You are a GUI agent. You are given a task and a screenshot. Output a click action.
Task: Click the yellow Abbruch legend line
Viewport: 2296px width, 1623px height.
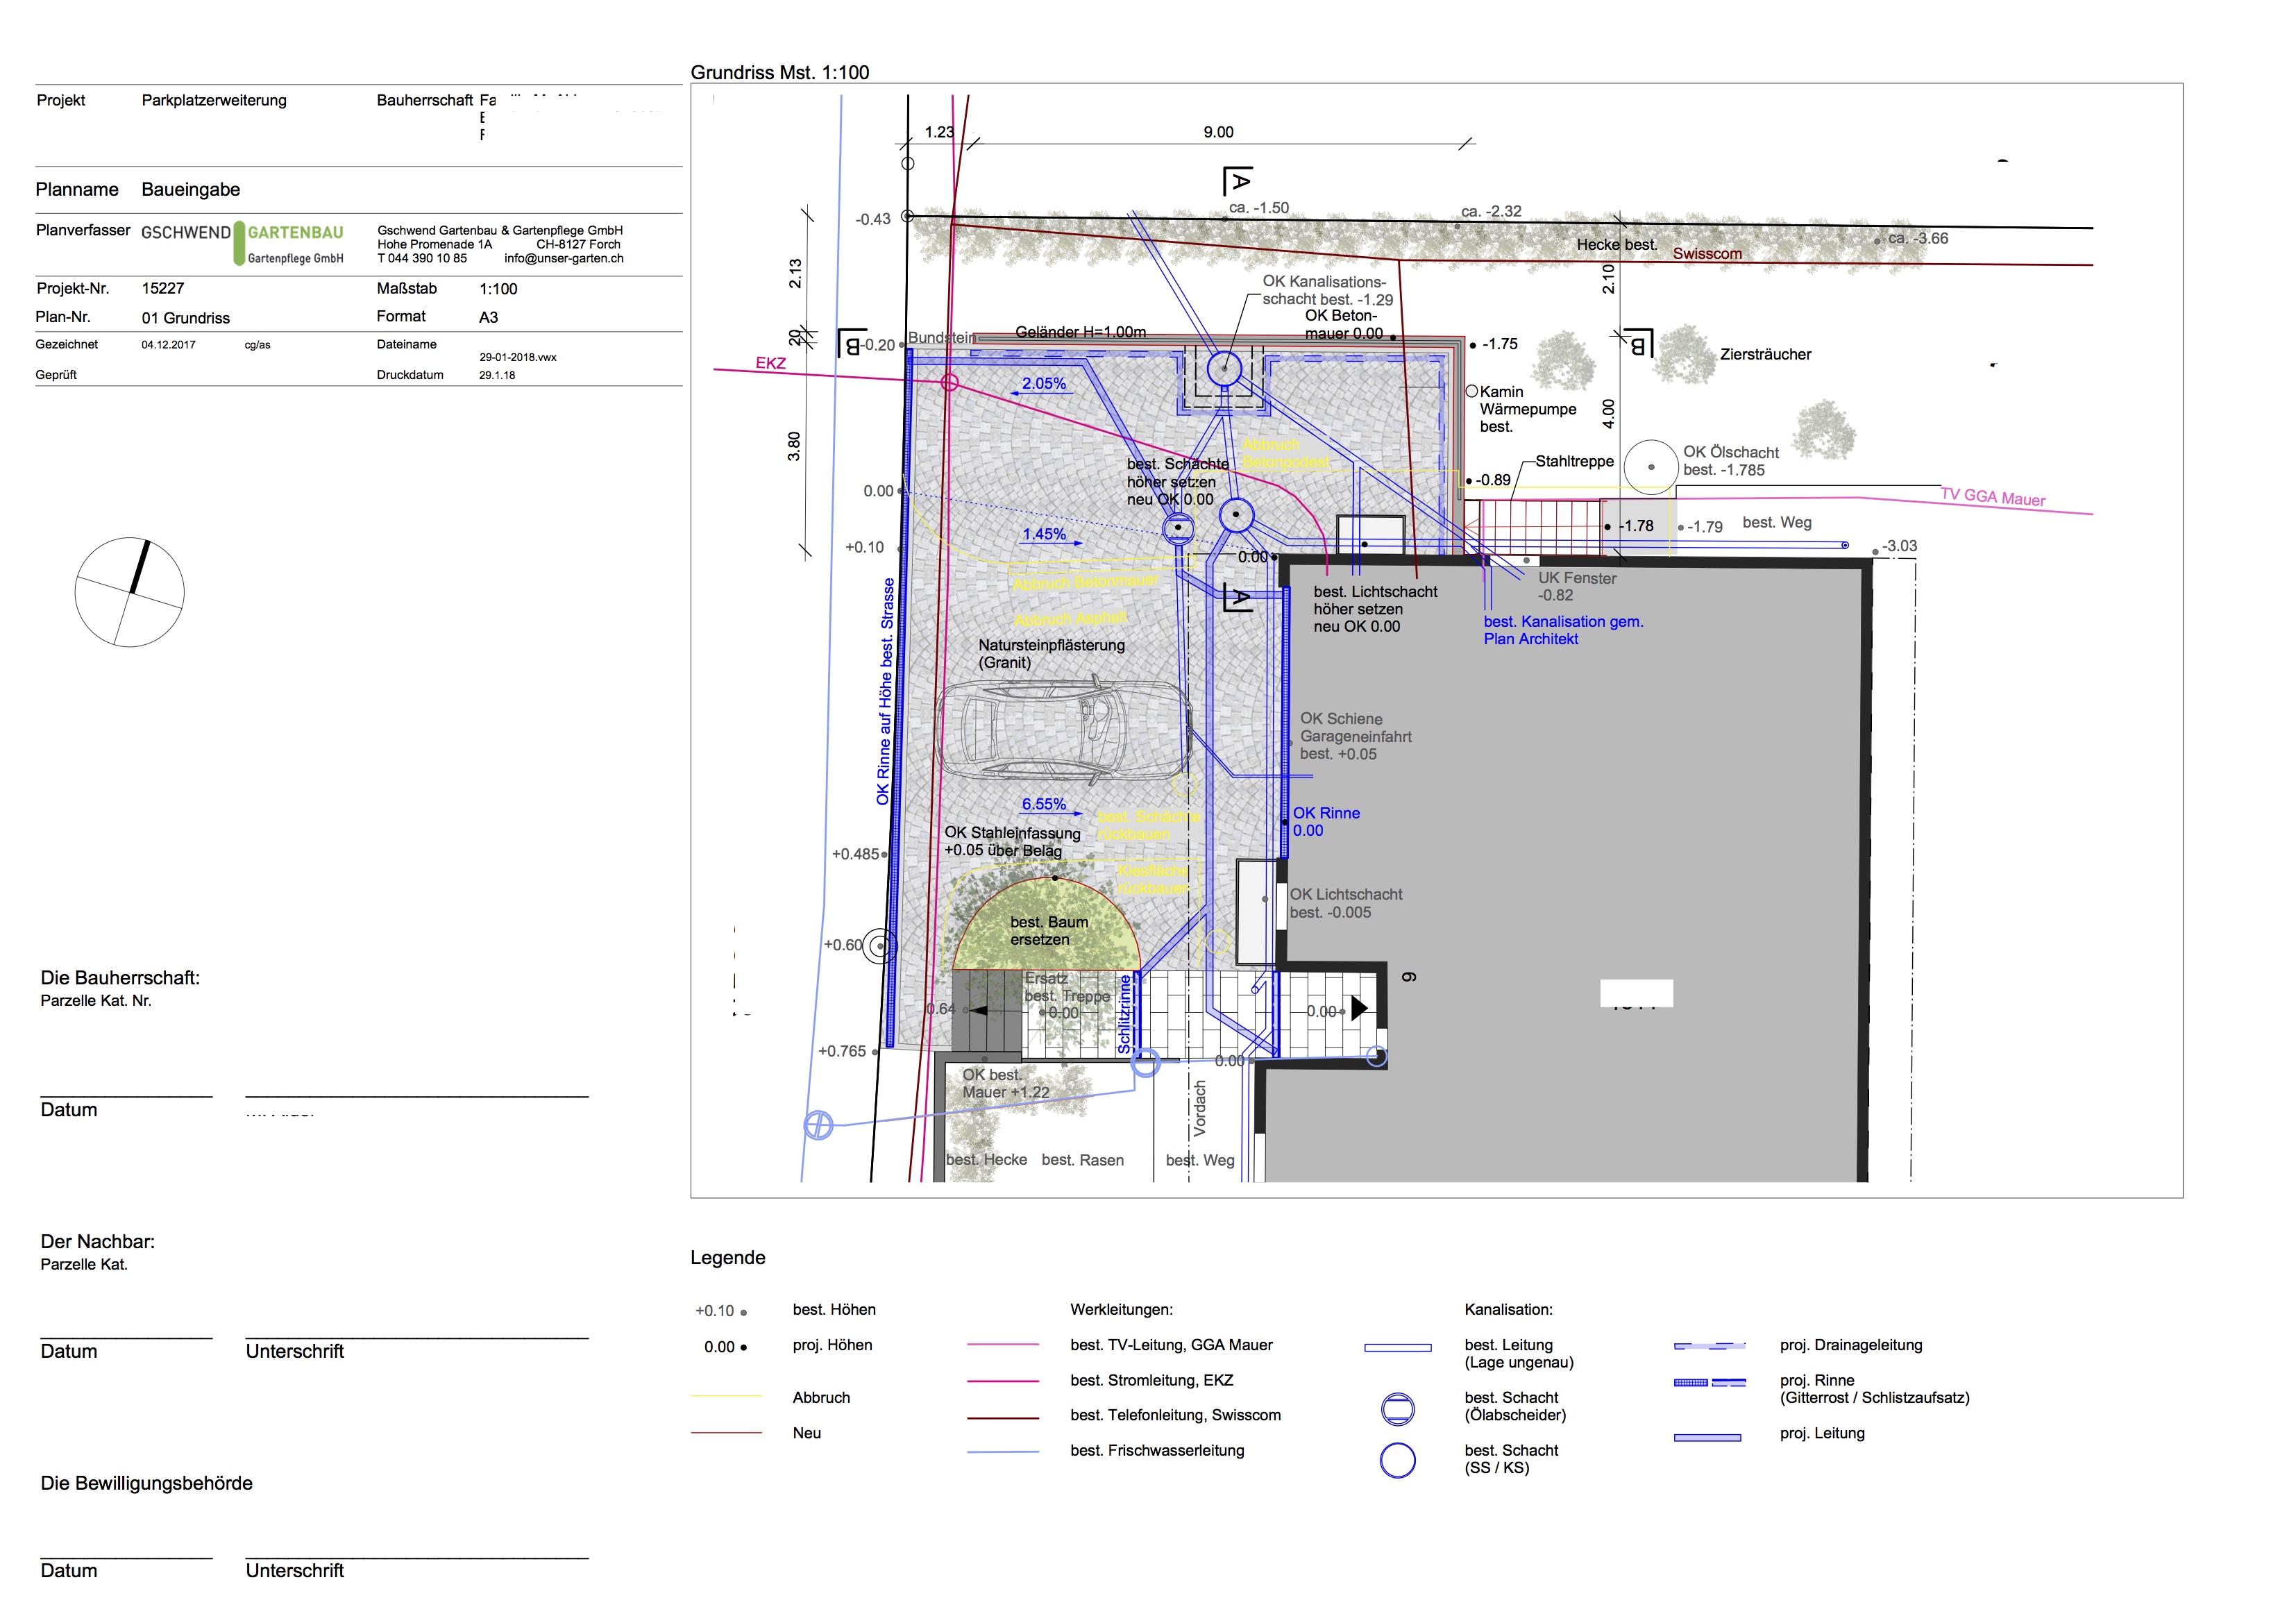point(726,1397)
